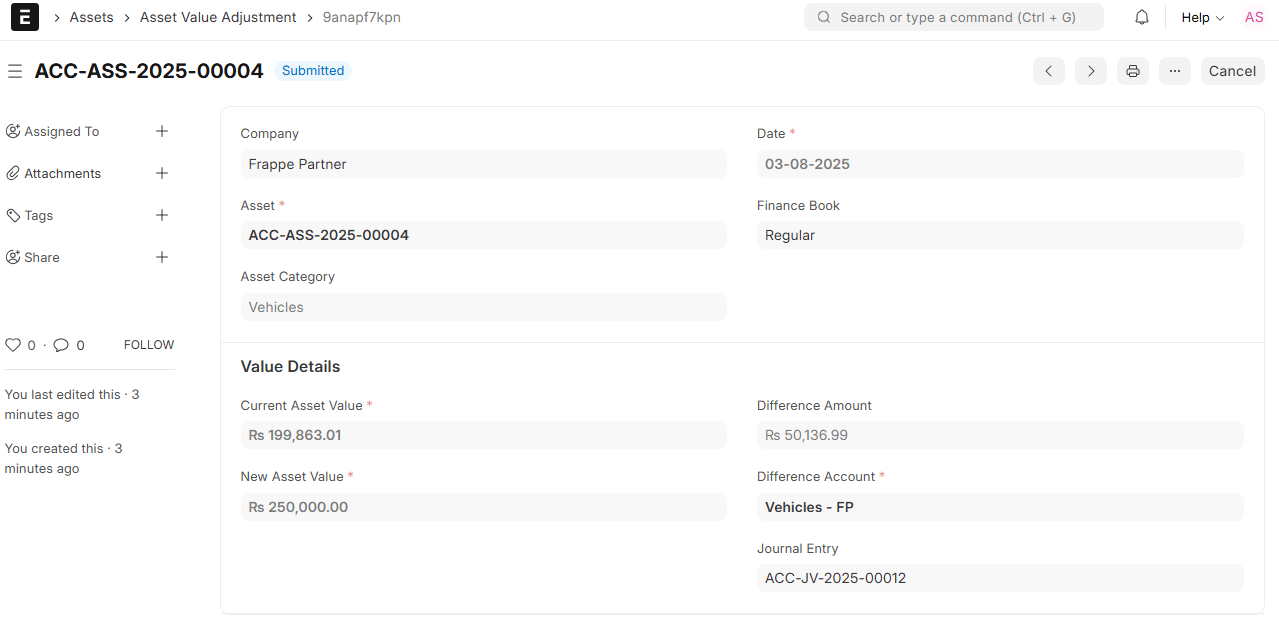Image resolution: width=1279 pixels, height=630 pixels.
Task: Open the Asset link ACC-ASS-2025-00004 field
Action: click(483, 235)
